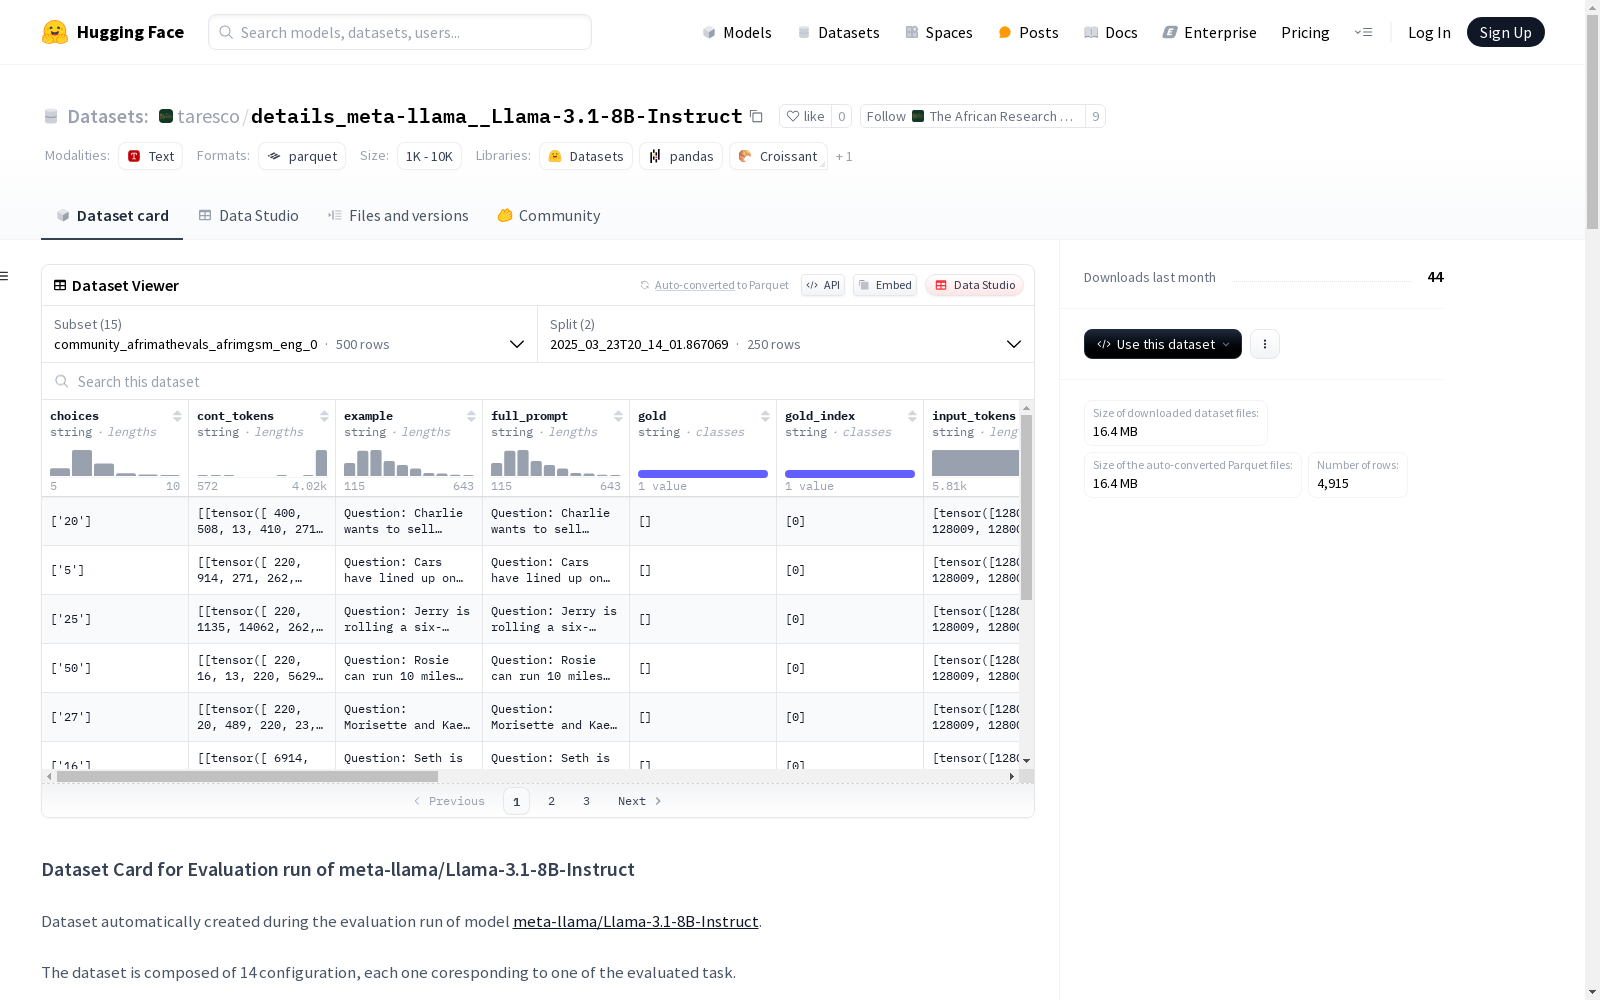
Task: Go to Models in navigation
Action: (737, 32)
